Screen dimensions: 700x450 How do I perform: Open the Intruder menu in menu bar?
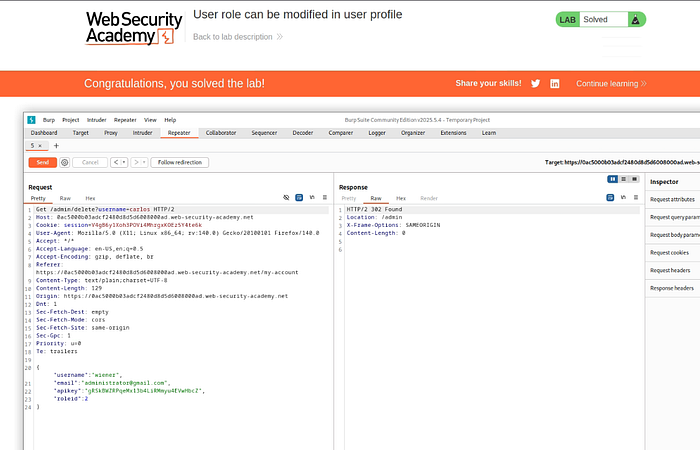96,120
